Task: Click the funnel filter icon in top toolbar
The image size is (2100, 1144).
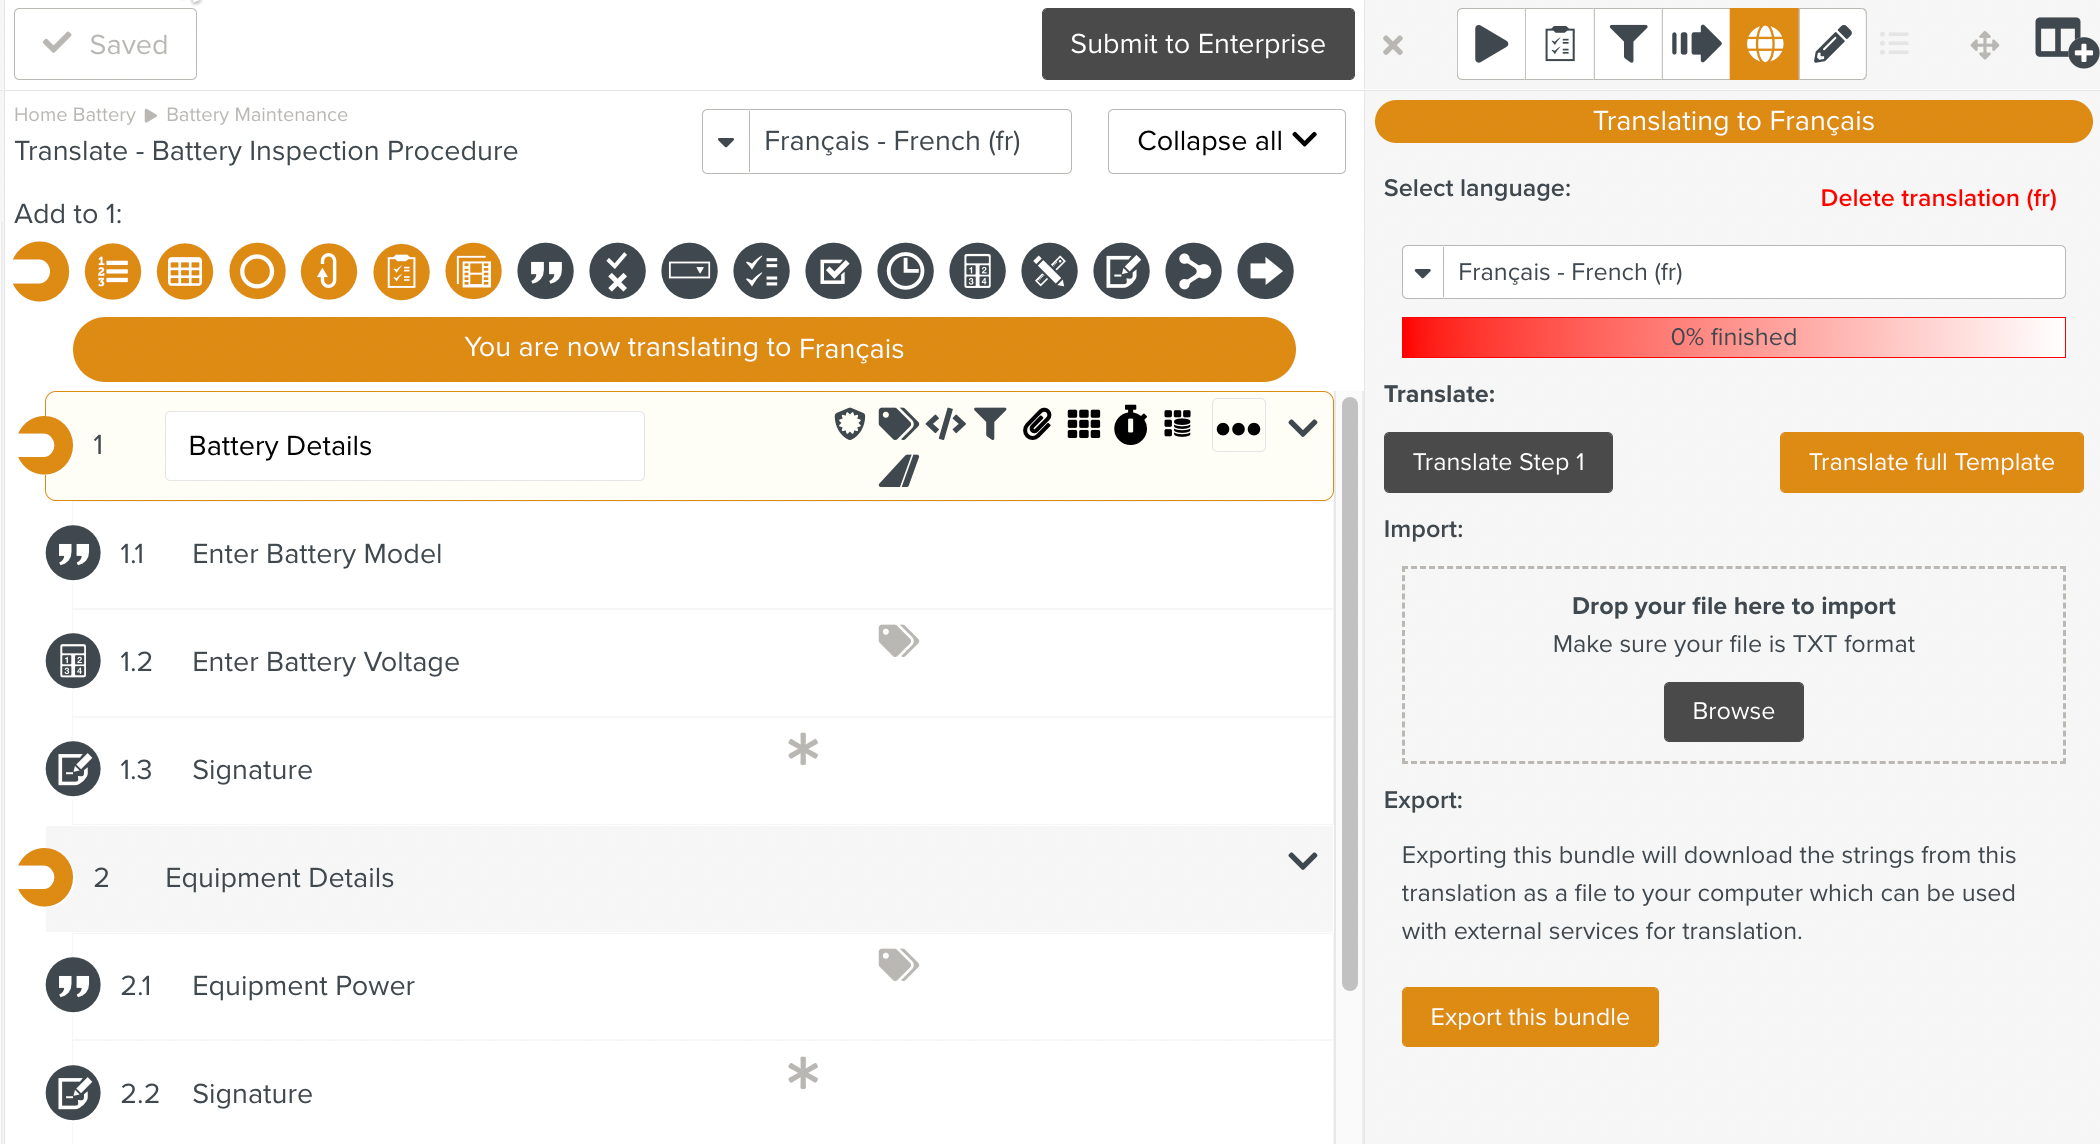Action: pos(1628,44)
